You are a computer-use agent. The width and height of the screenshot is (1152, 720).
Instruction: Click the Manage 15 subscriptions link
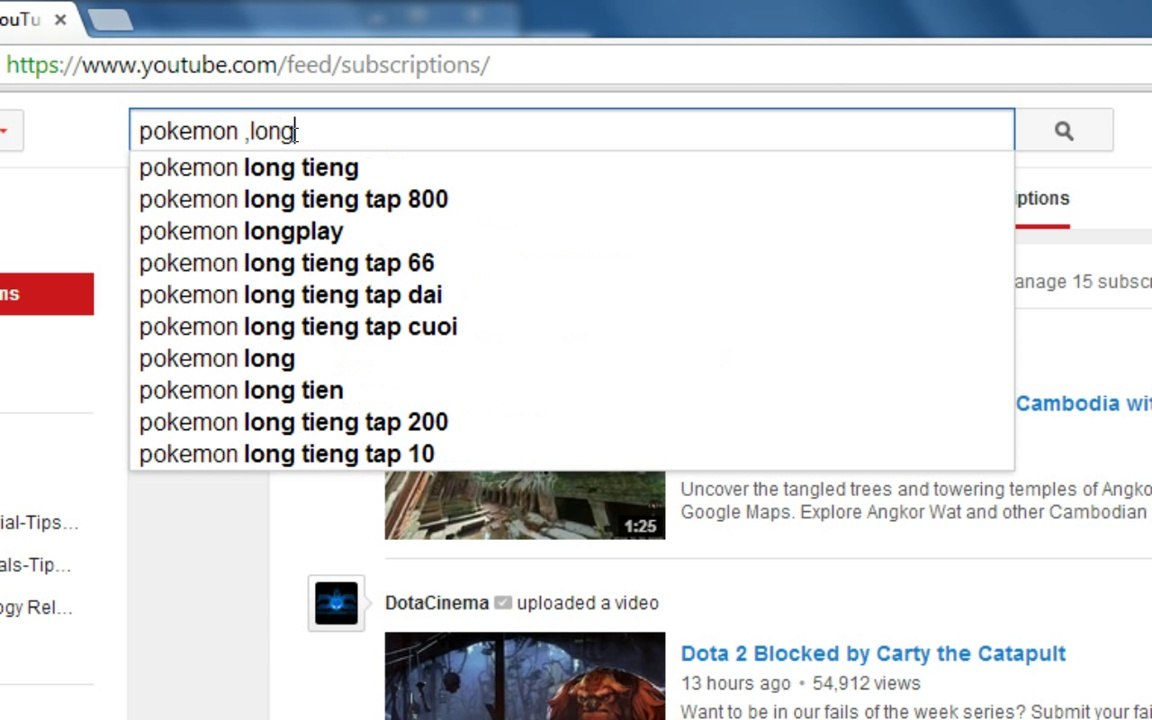[1084, 281]
